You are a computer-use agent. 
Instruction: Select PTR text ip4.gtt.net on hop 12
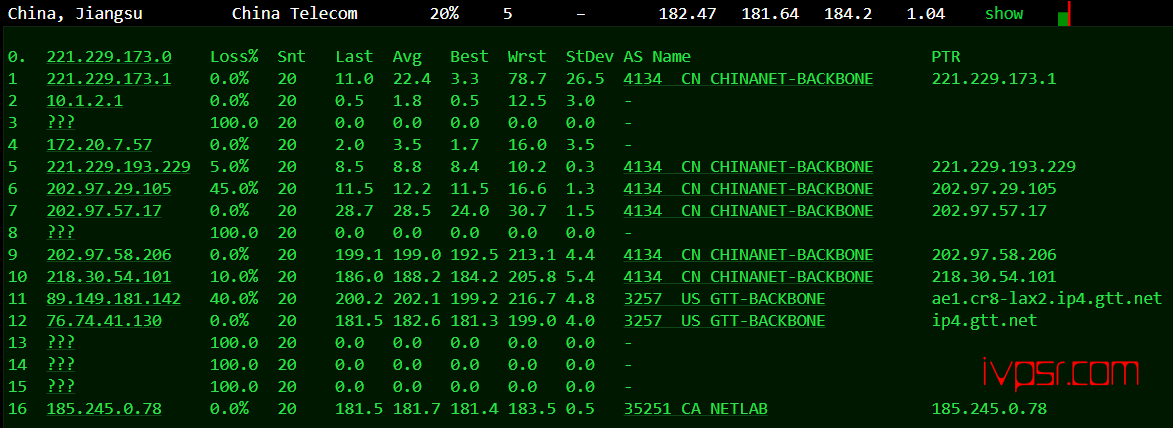[984, 321]
